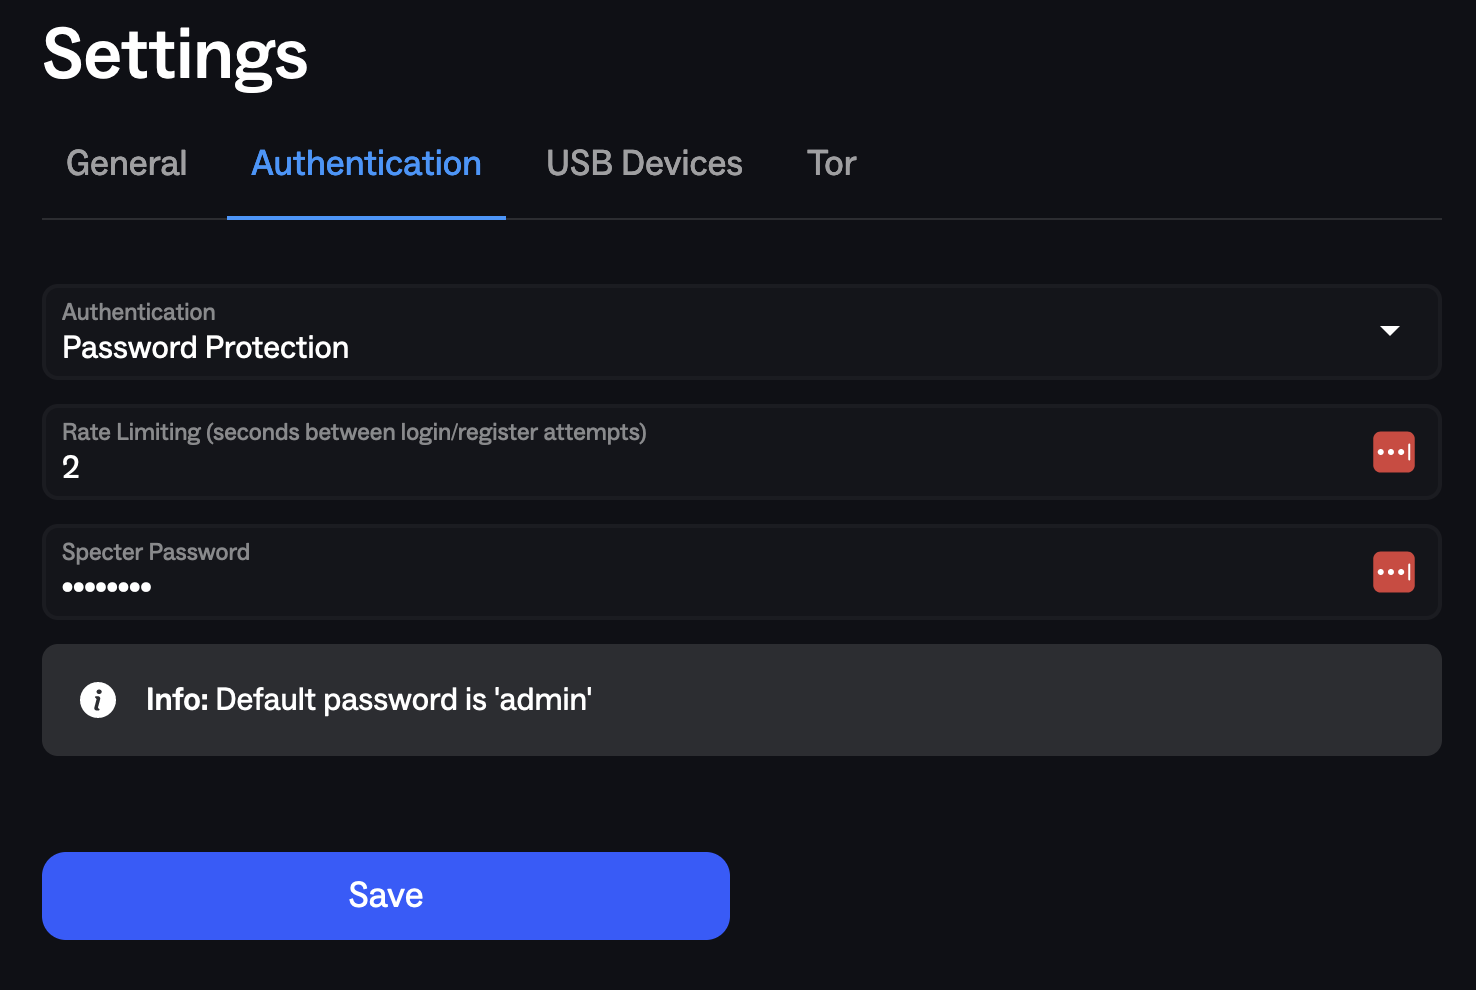Viewport: 1476px width, 990px height.
Task: Click the Settings page heading
Action: coord(175,57)
